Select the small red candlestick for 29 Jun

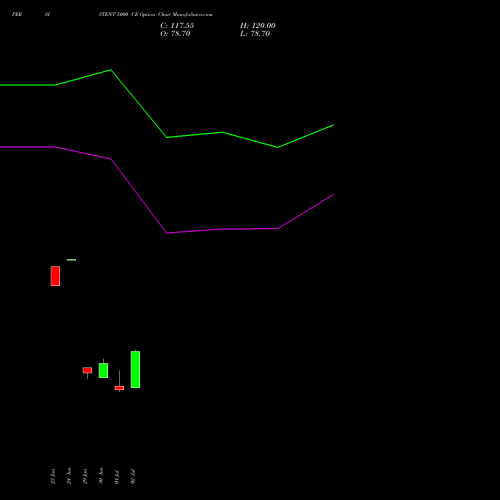(87, 372)
